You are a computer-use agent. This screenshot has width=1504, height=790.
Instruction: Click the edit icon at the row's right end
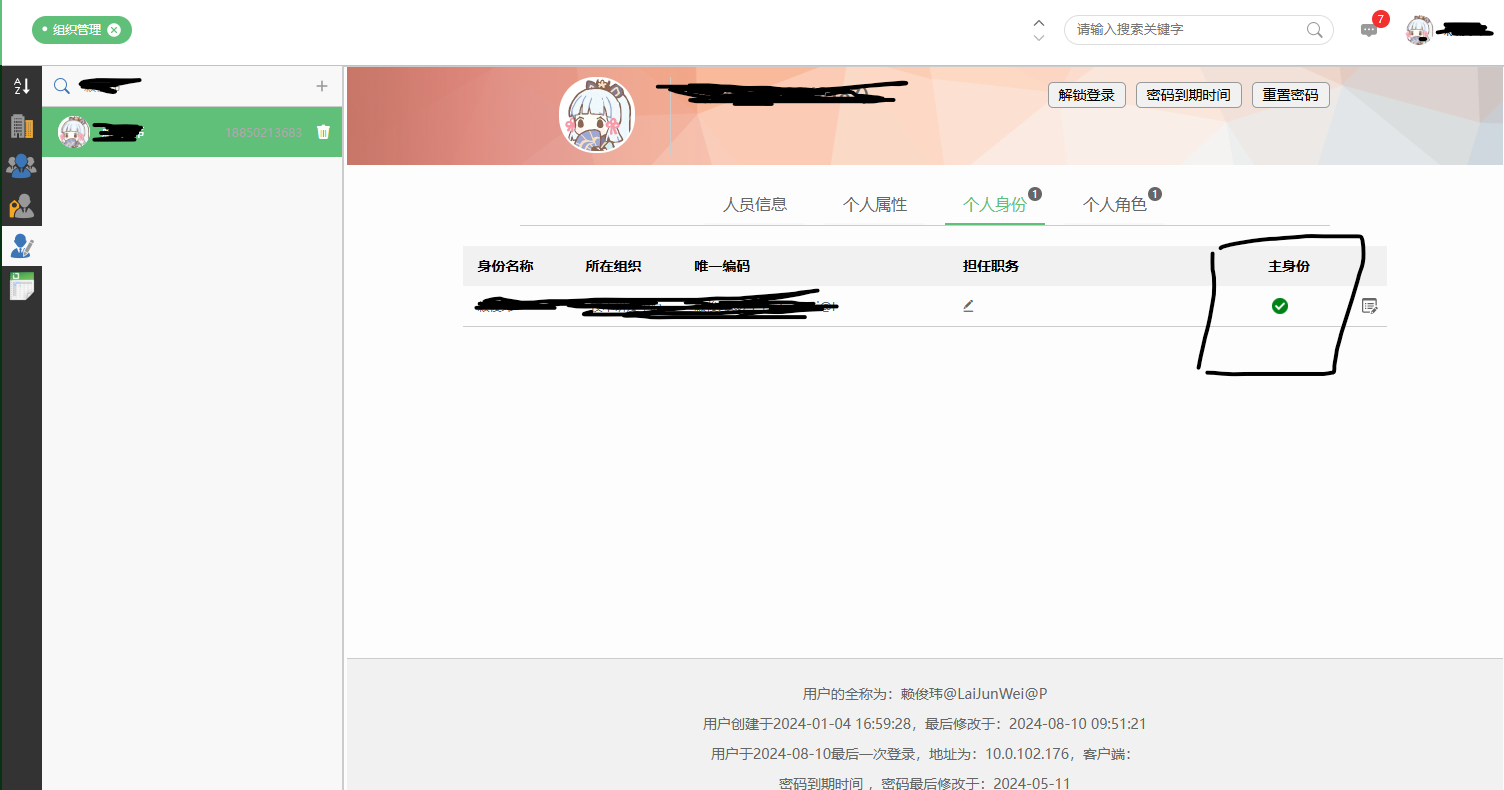click(x=1370, y=306)
